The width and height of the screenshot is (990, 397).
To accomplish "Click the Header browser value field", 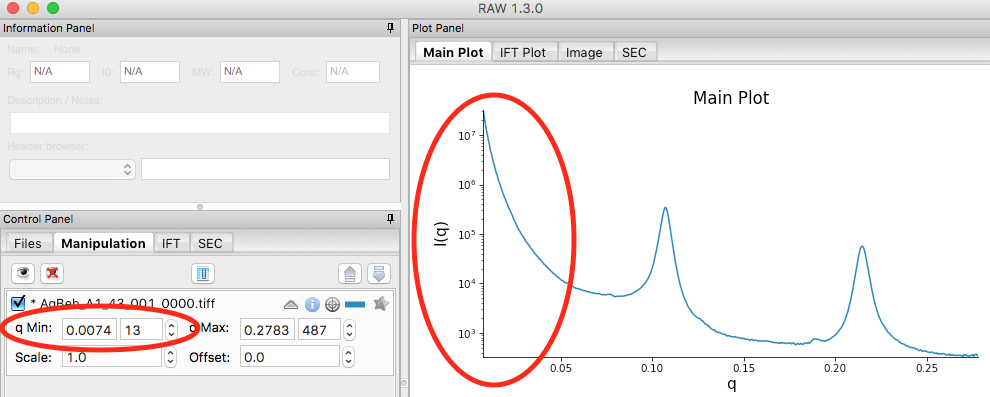I will click(265, 169).
